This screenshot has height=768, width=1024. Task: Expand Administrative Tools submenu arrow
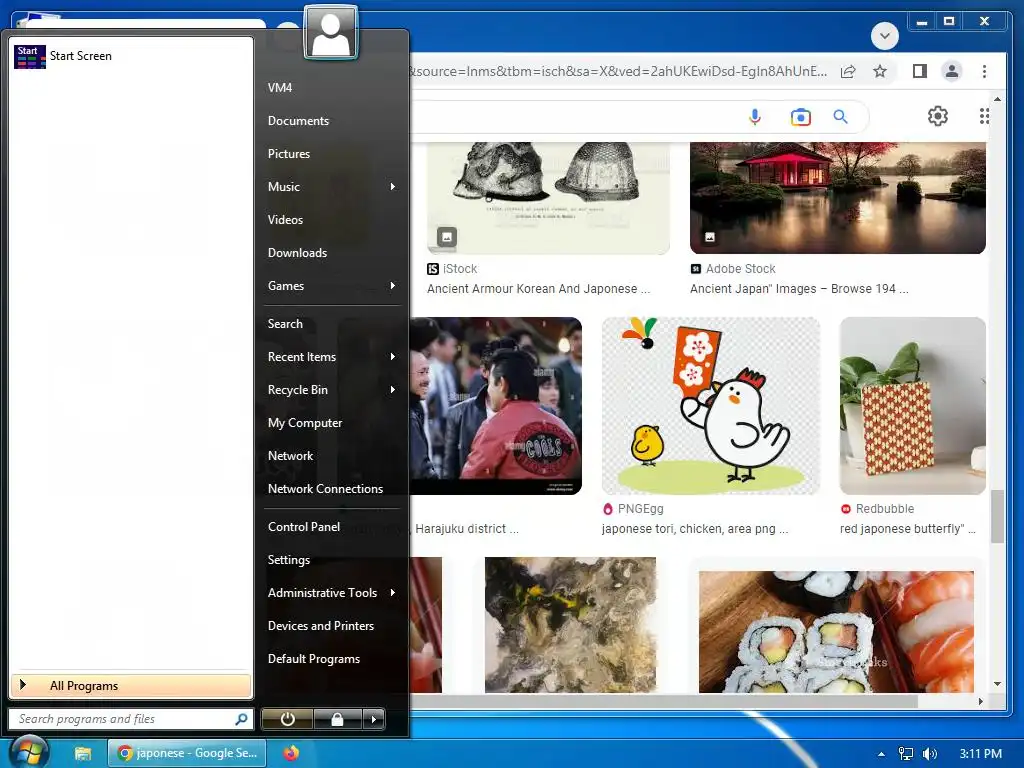pyautogui.click(x=392, y=593)
